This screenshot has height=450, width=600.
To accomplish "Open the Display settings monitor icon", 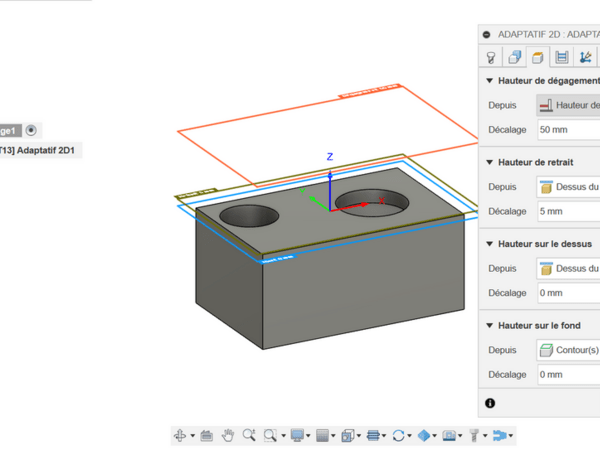I will point(297,435).
